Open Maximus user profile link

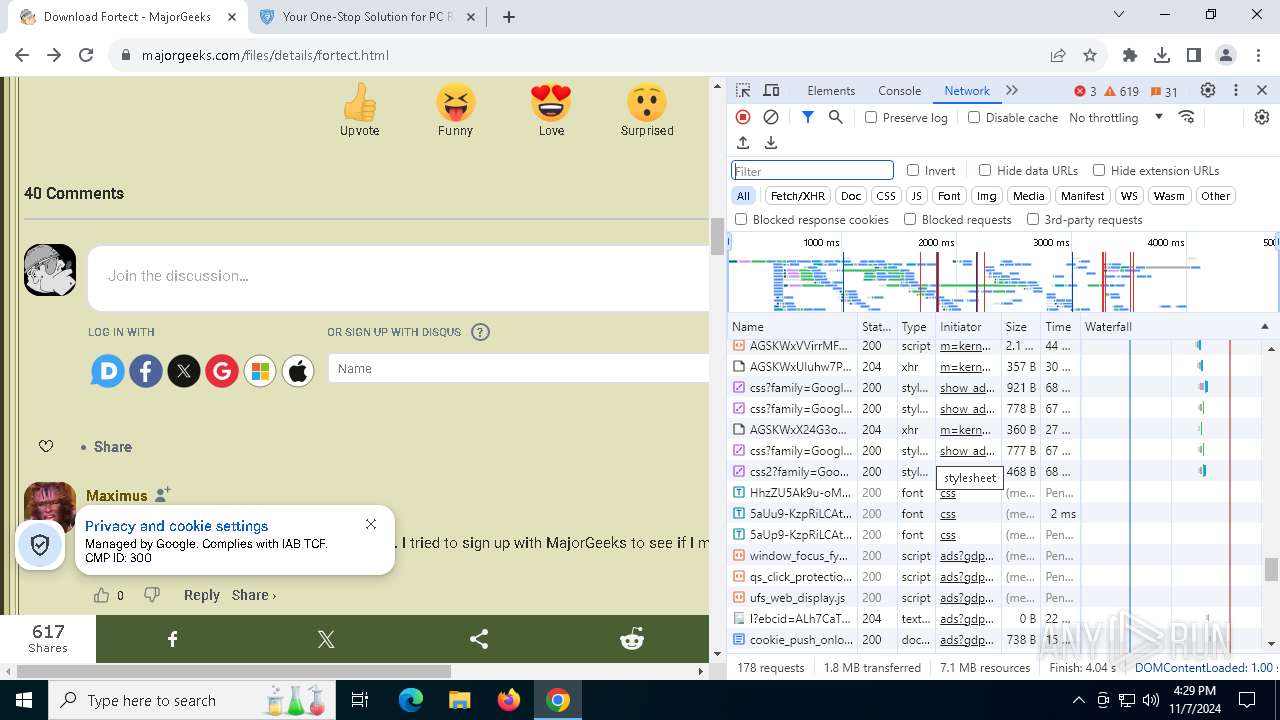(x=116, y=496)
